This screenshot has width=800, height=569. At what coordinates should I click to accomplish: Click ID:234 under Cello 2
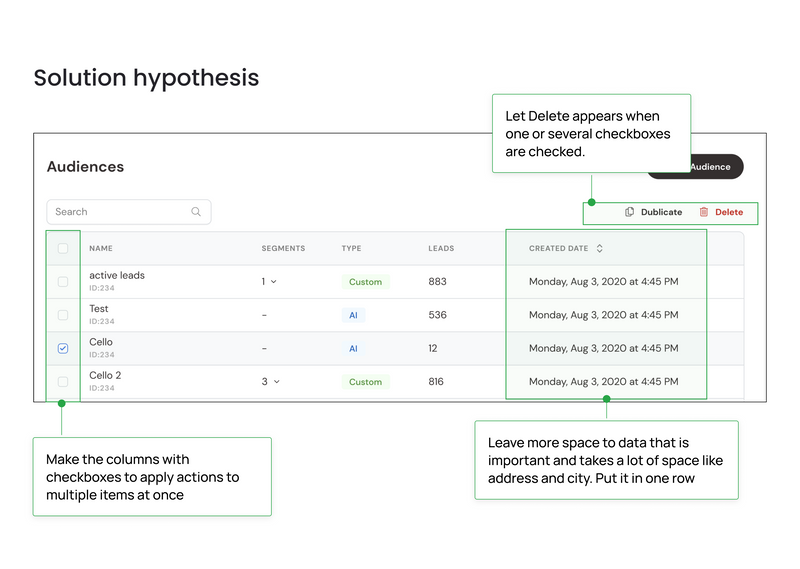(102, 388)
